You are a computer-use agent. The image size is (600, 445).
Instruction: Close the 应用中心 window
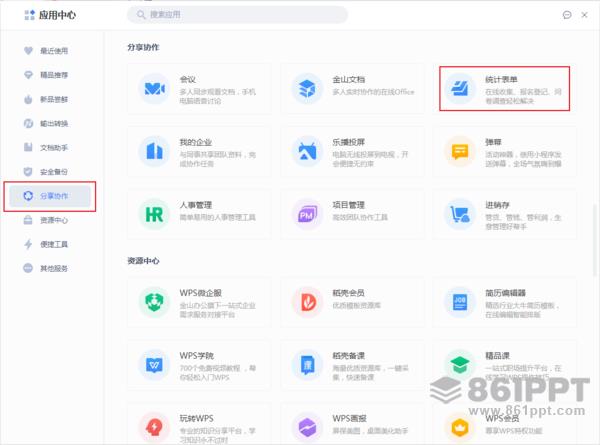coord(584,15)
